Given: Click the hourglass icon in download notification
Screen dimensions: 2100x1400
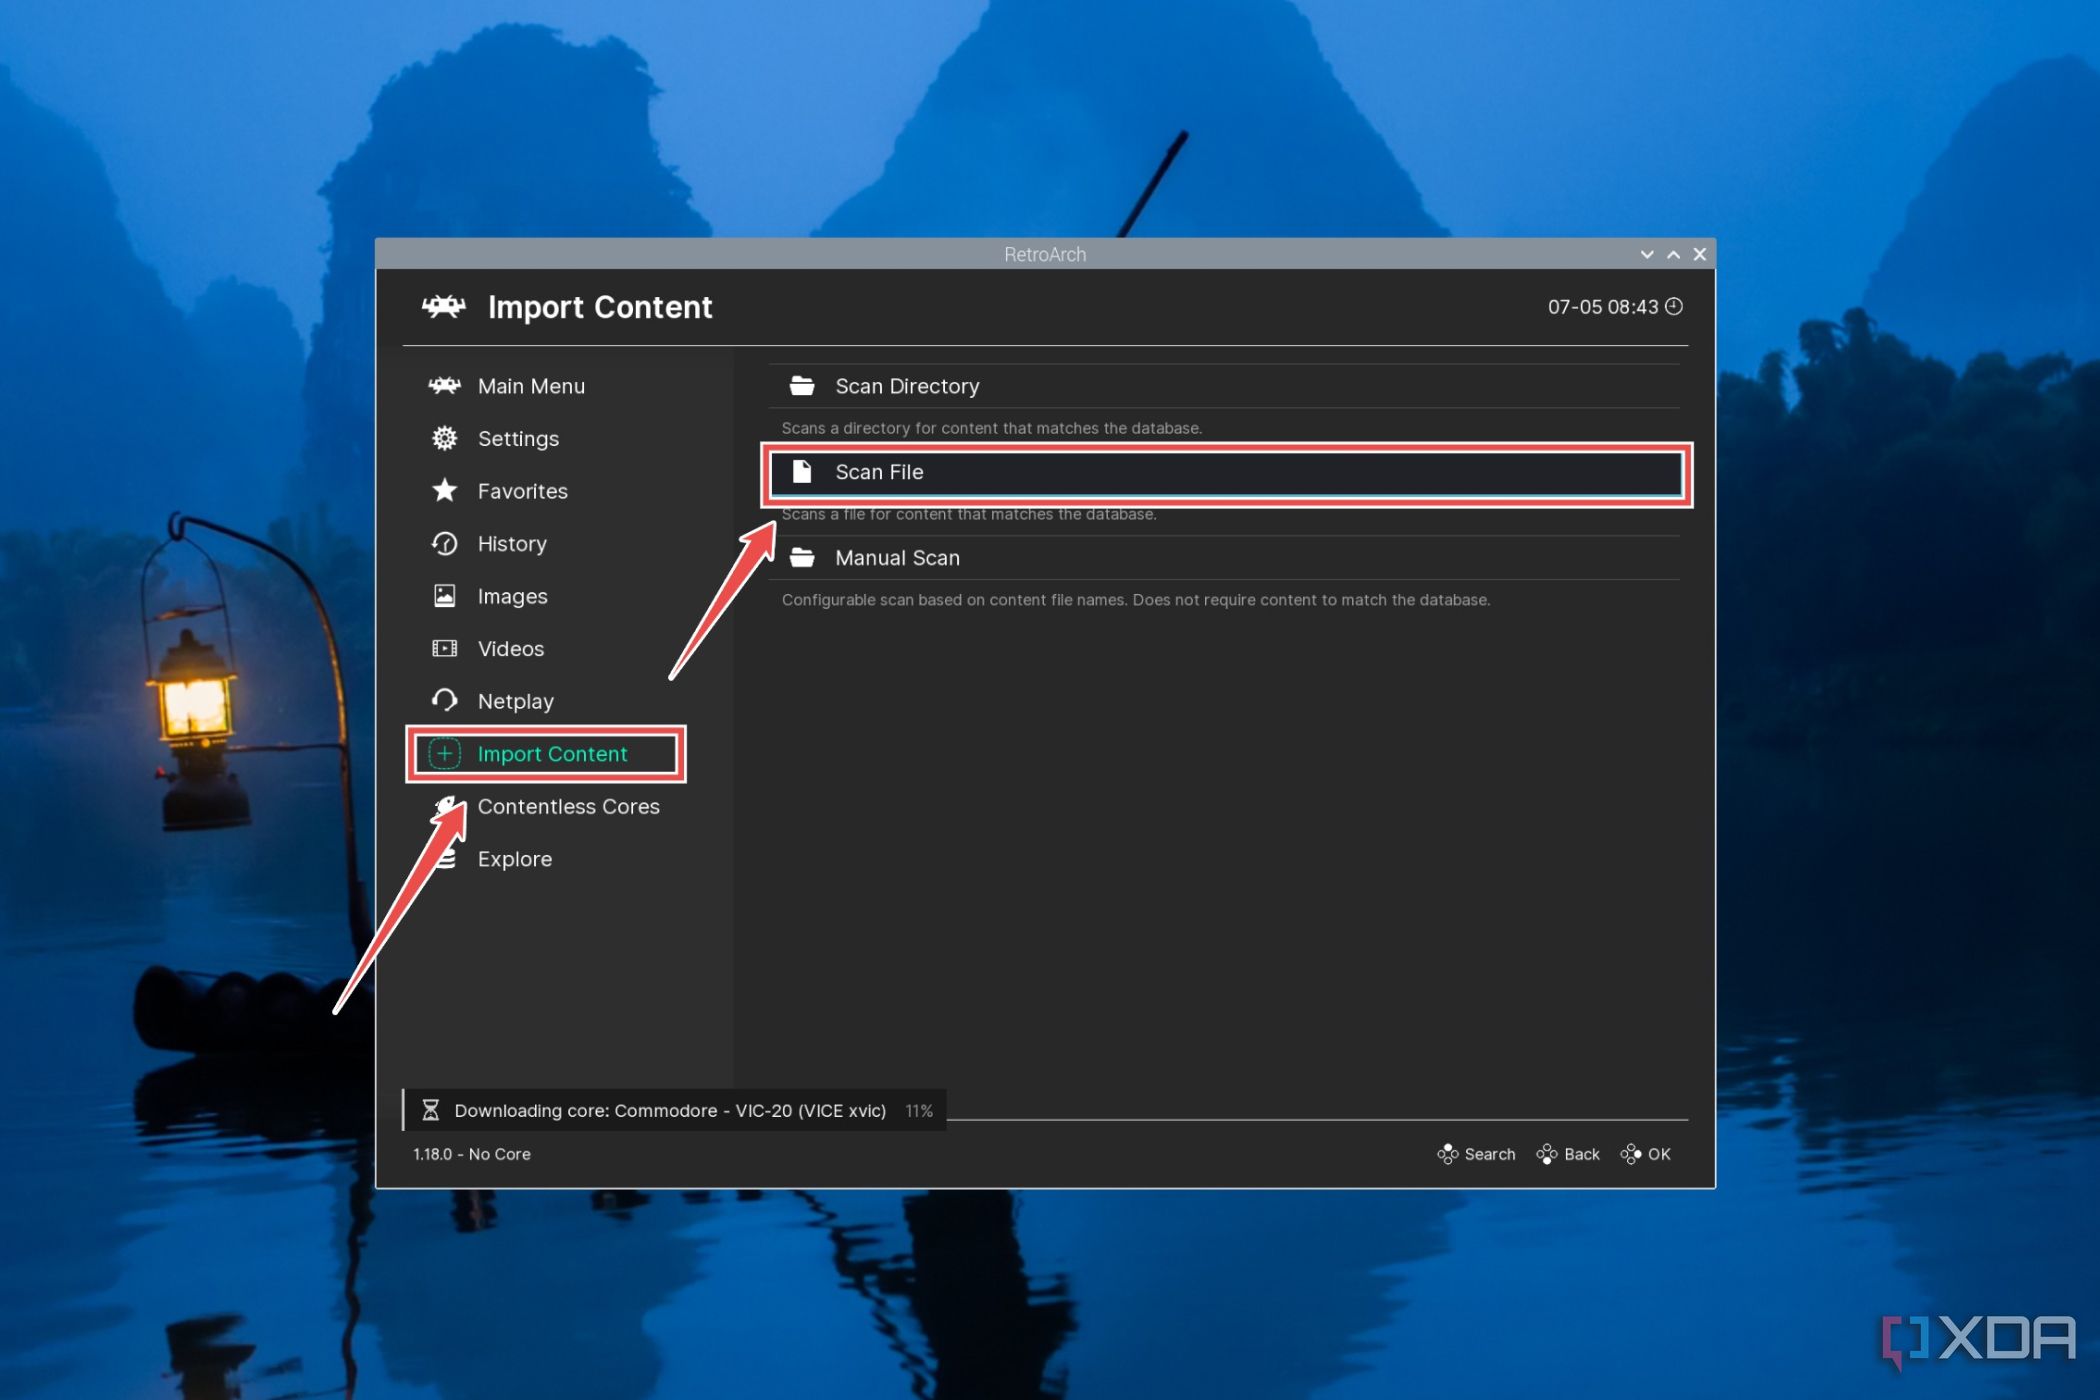Looking at the screenshot, I should tap(430, 1110).
